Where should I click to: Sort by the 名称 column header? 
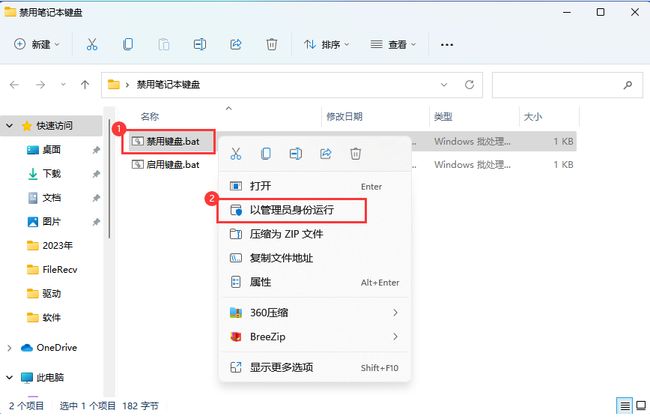pos(150,116)
